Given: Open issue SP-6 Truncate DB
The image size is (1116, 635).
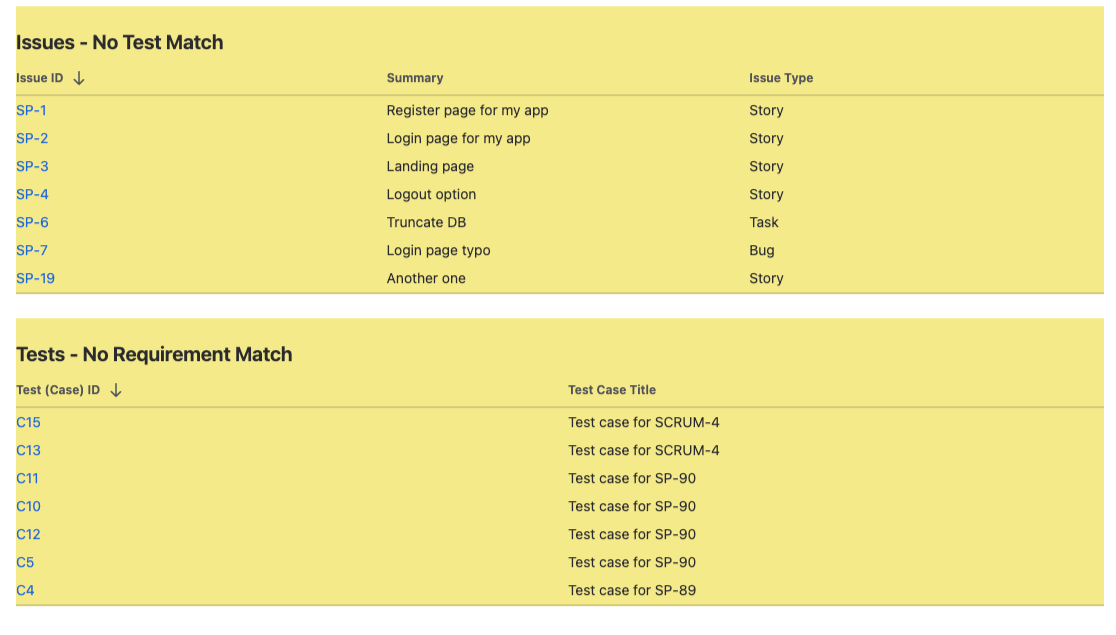Looking at the screenshot, I should pos(32,222).
